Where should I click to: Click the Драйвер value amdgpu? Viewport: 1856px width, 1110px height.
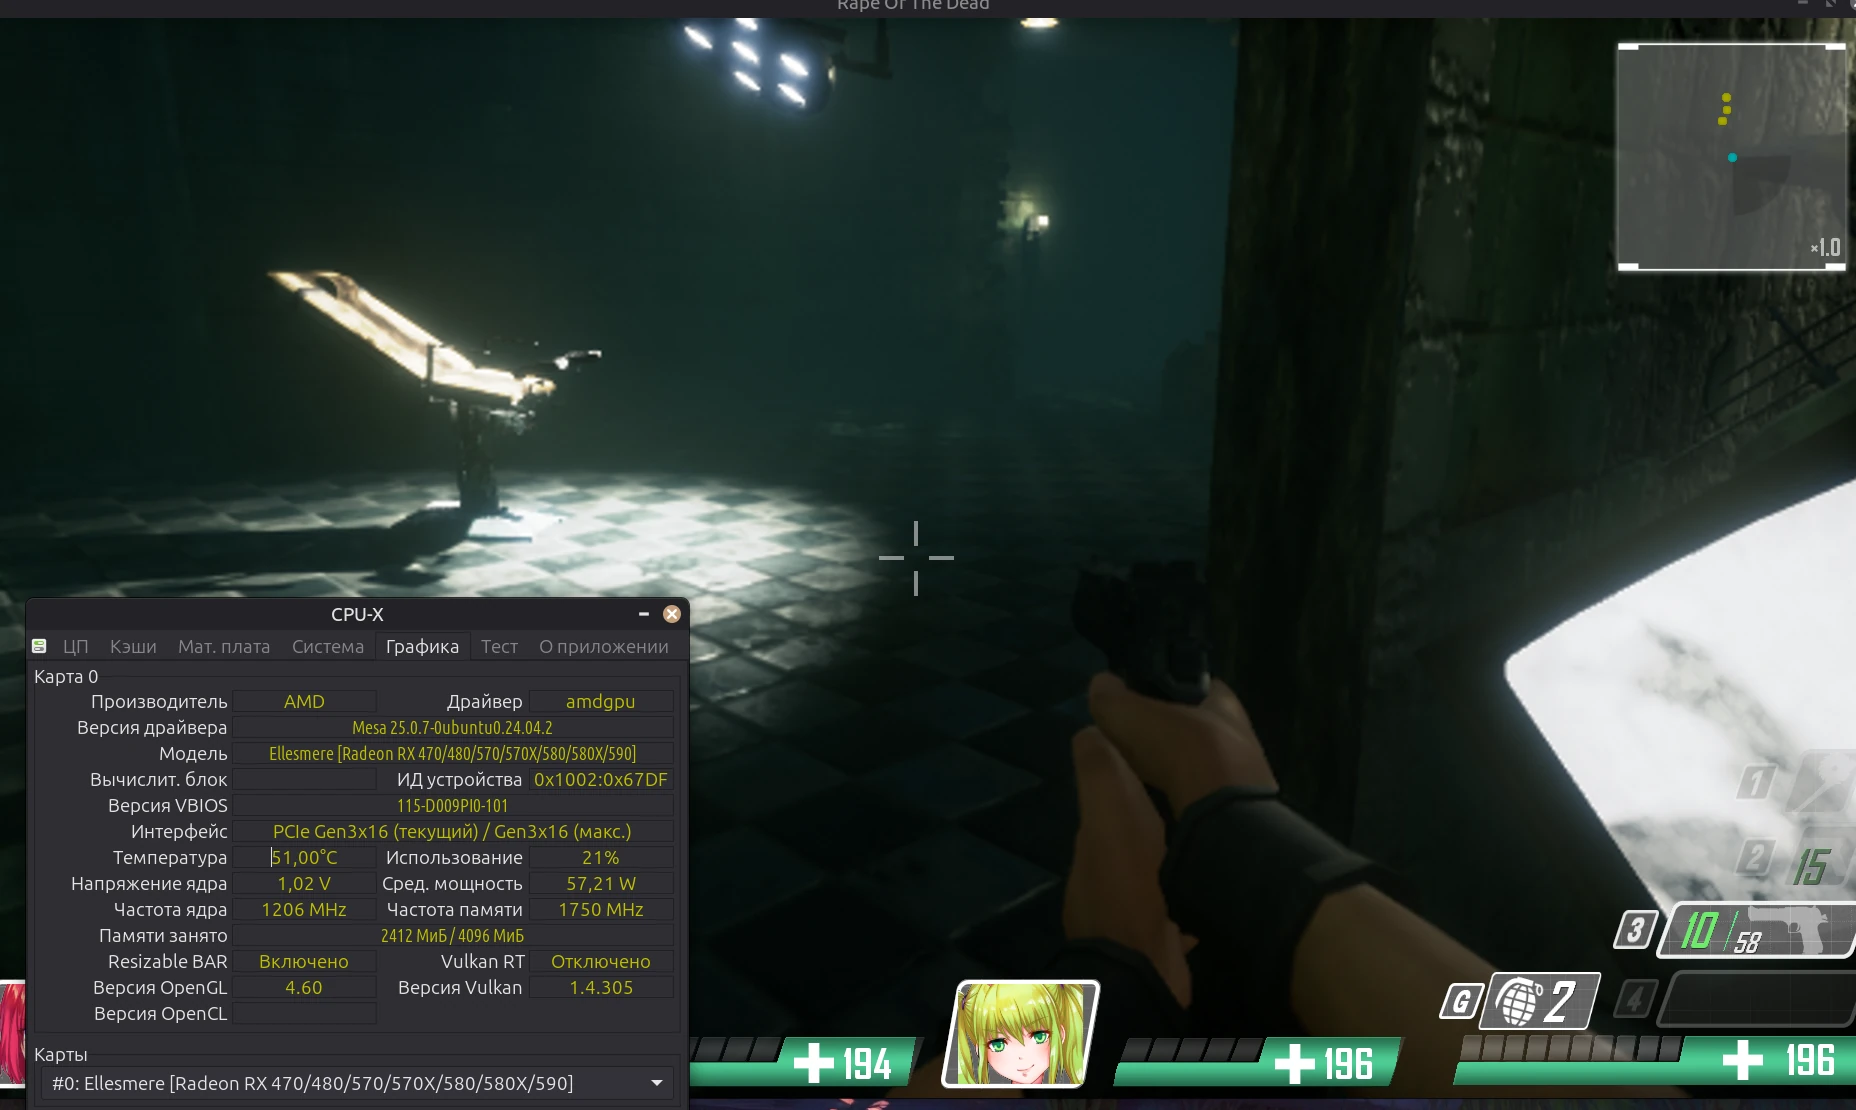(601, 702)
